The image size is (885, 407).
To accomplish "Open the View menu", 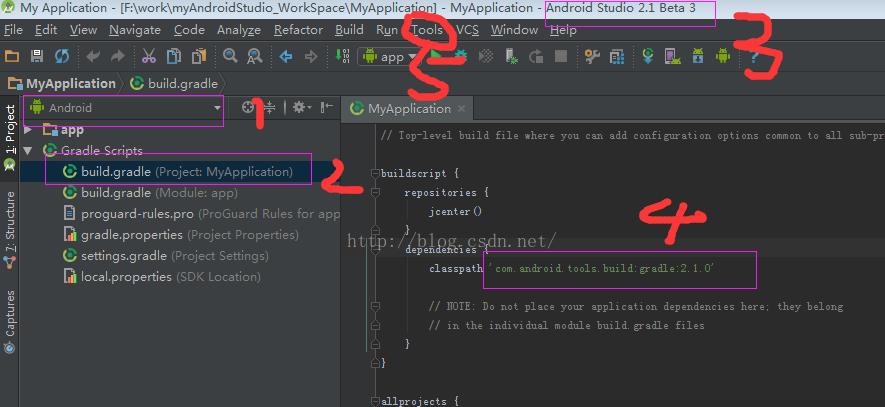I will point(83,30).
